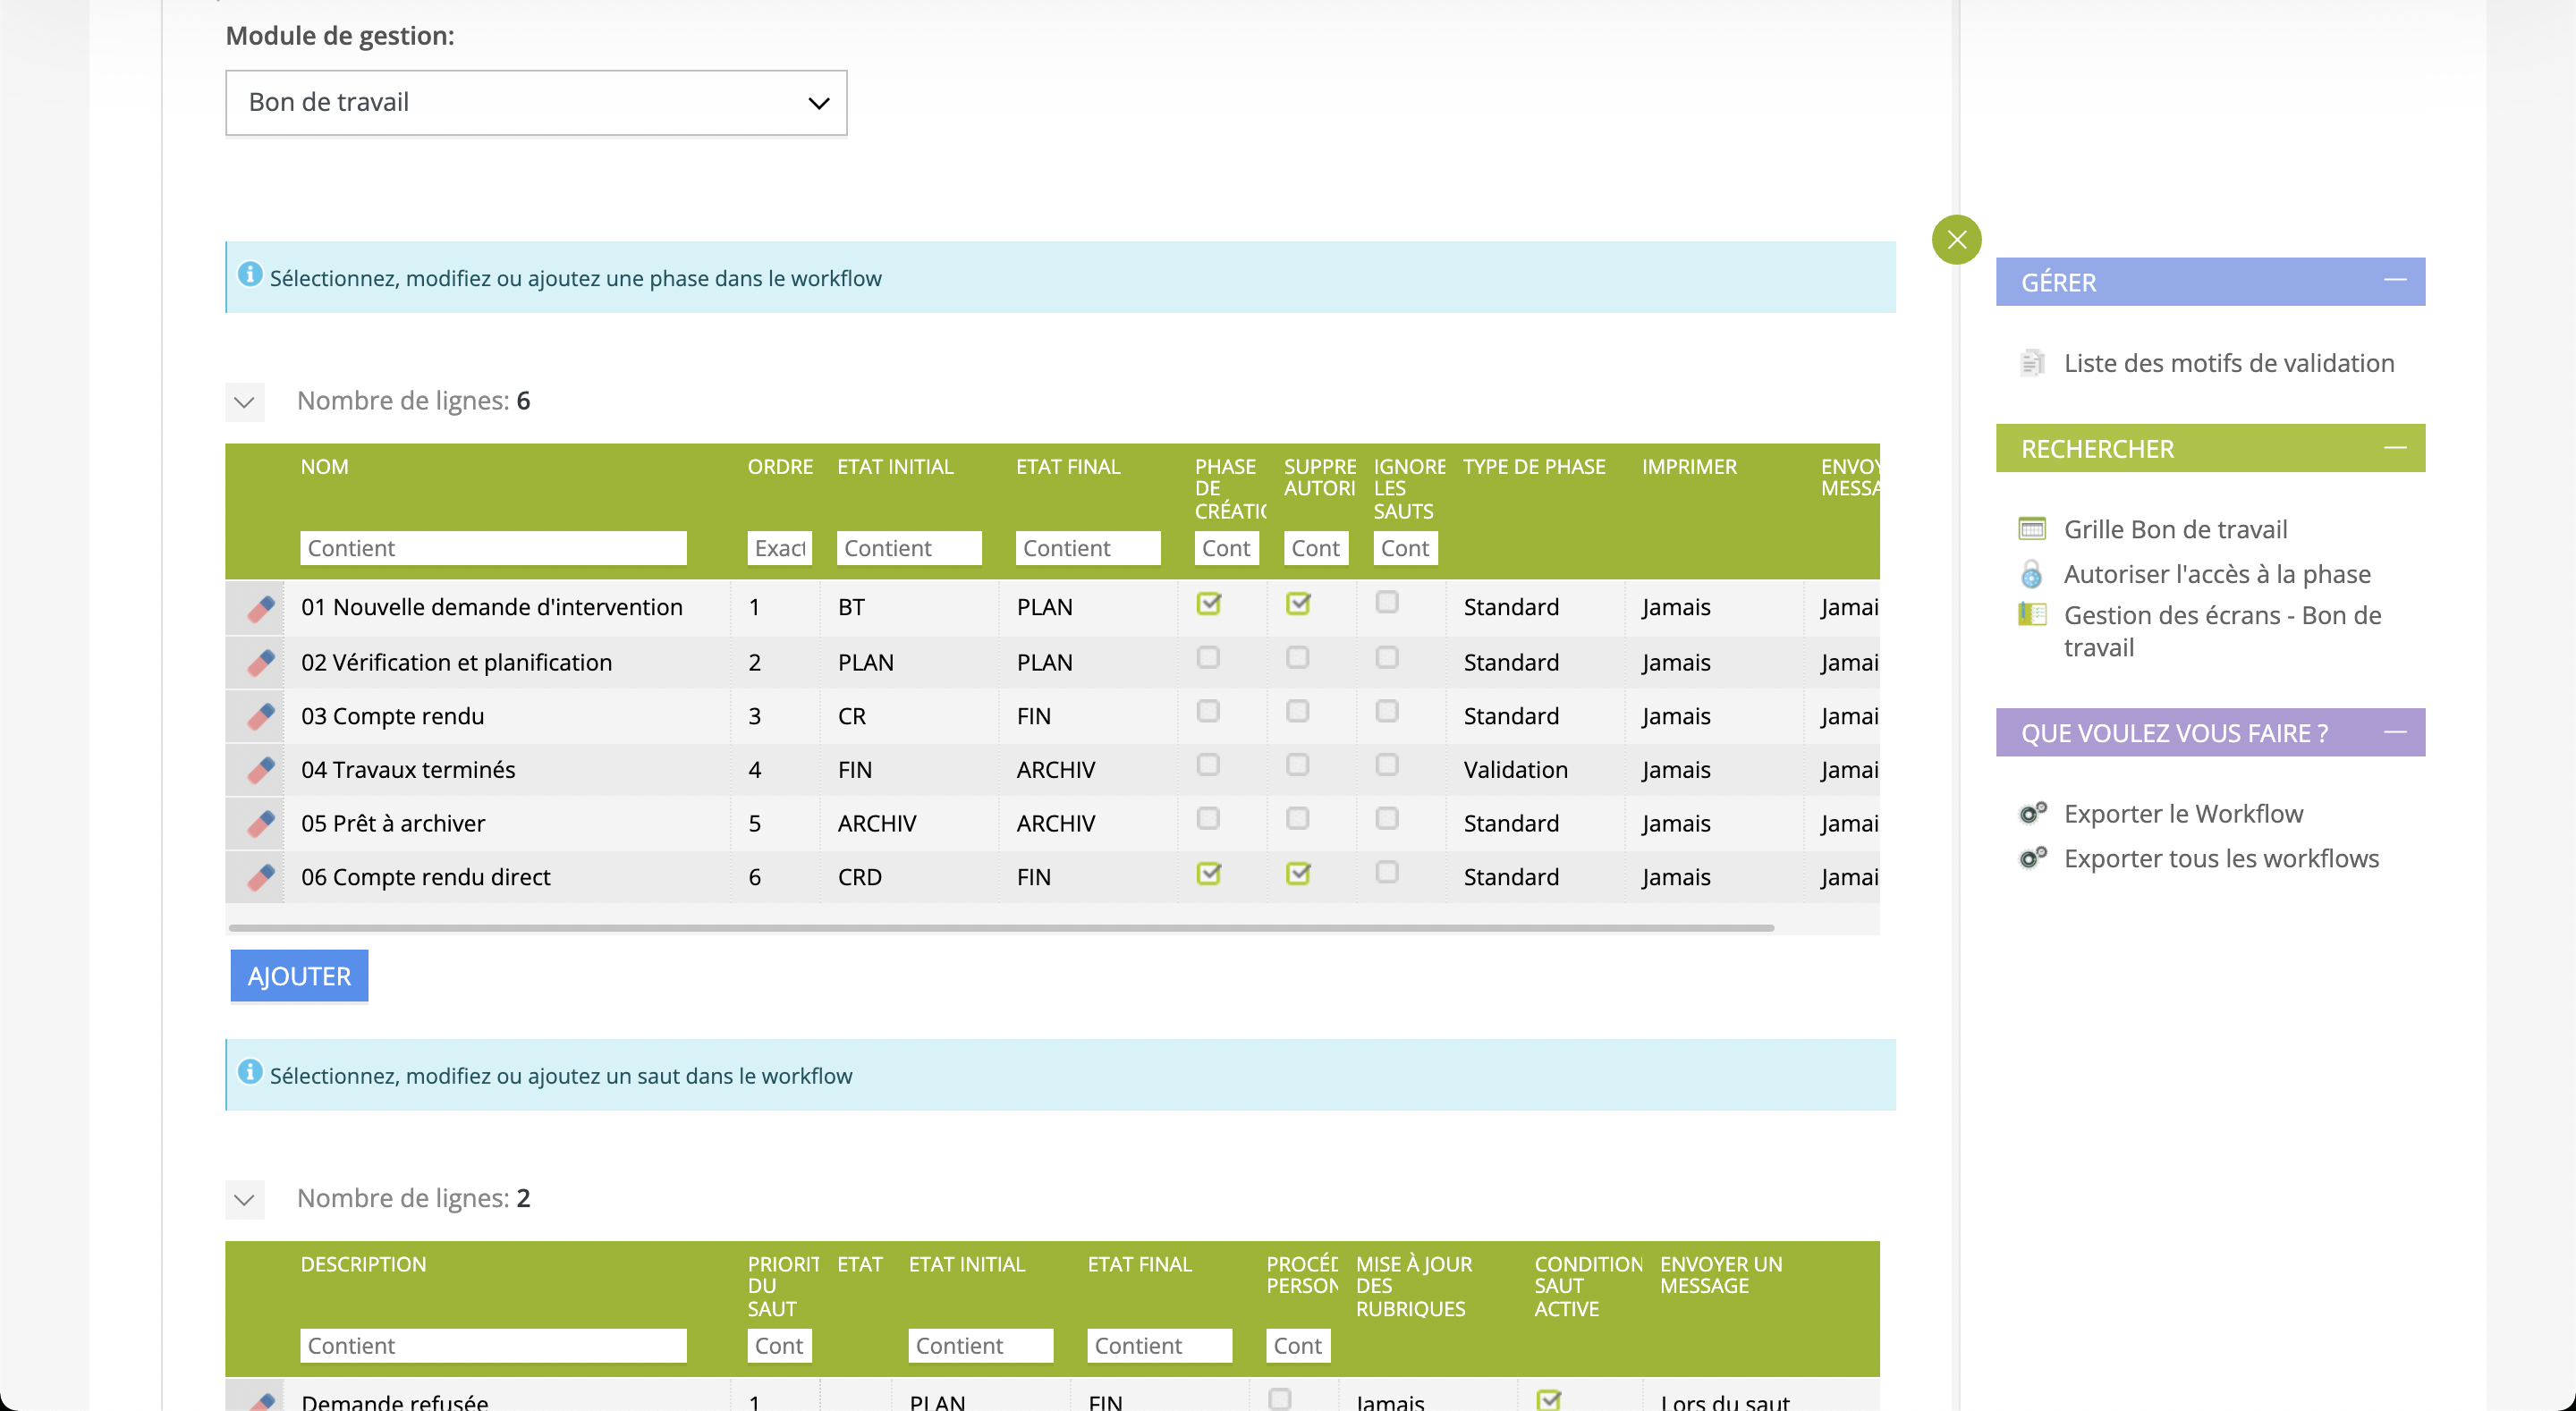The width and height of the screenshot is (2576, 1411).
Task: Click the Grille Bon de travail grid icon
Action: pos(2031,528)
